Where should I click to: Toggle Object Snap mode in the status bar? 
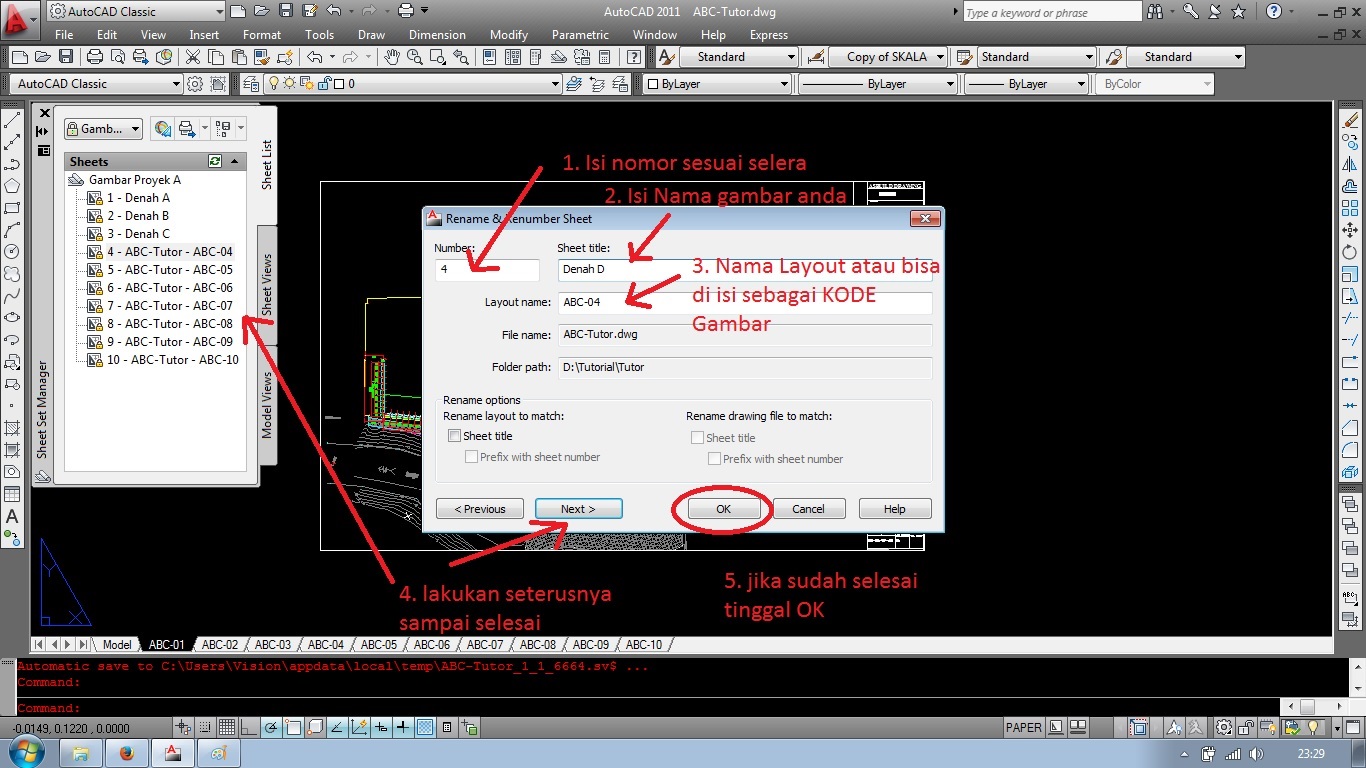[293, 727]
